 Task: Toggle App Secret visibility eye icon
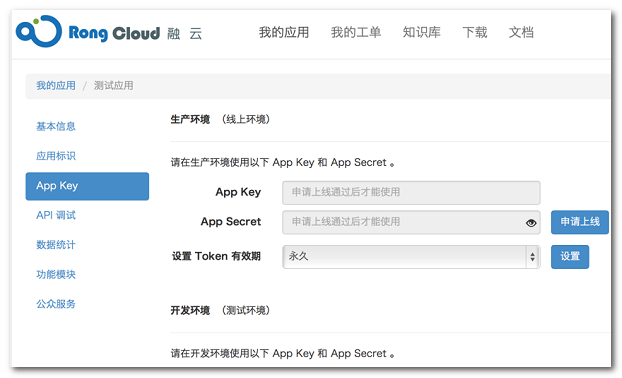(531, 223)
